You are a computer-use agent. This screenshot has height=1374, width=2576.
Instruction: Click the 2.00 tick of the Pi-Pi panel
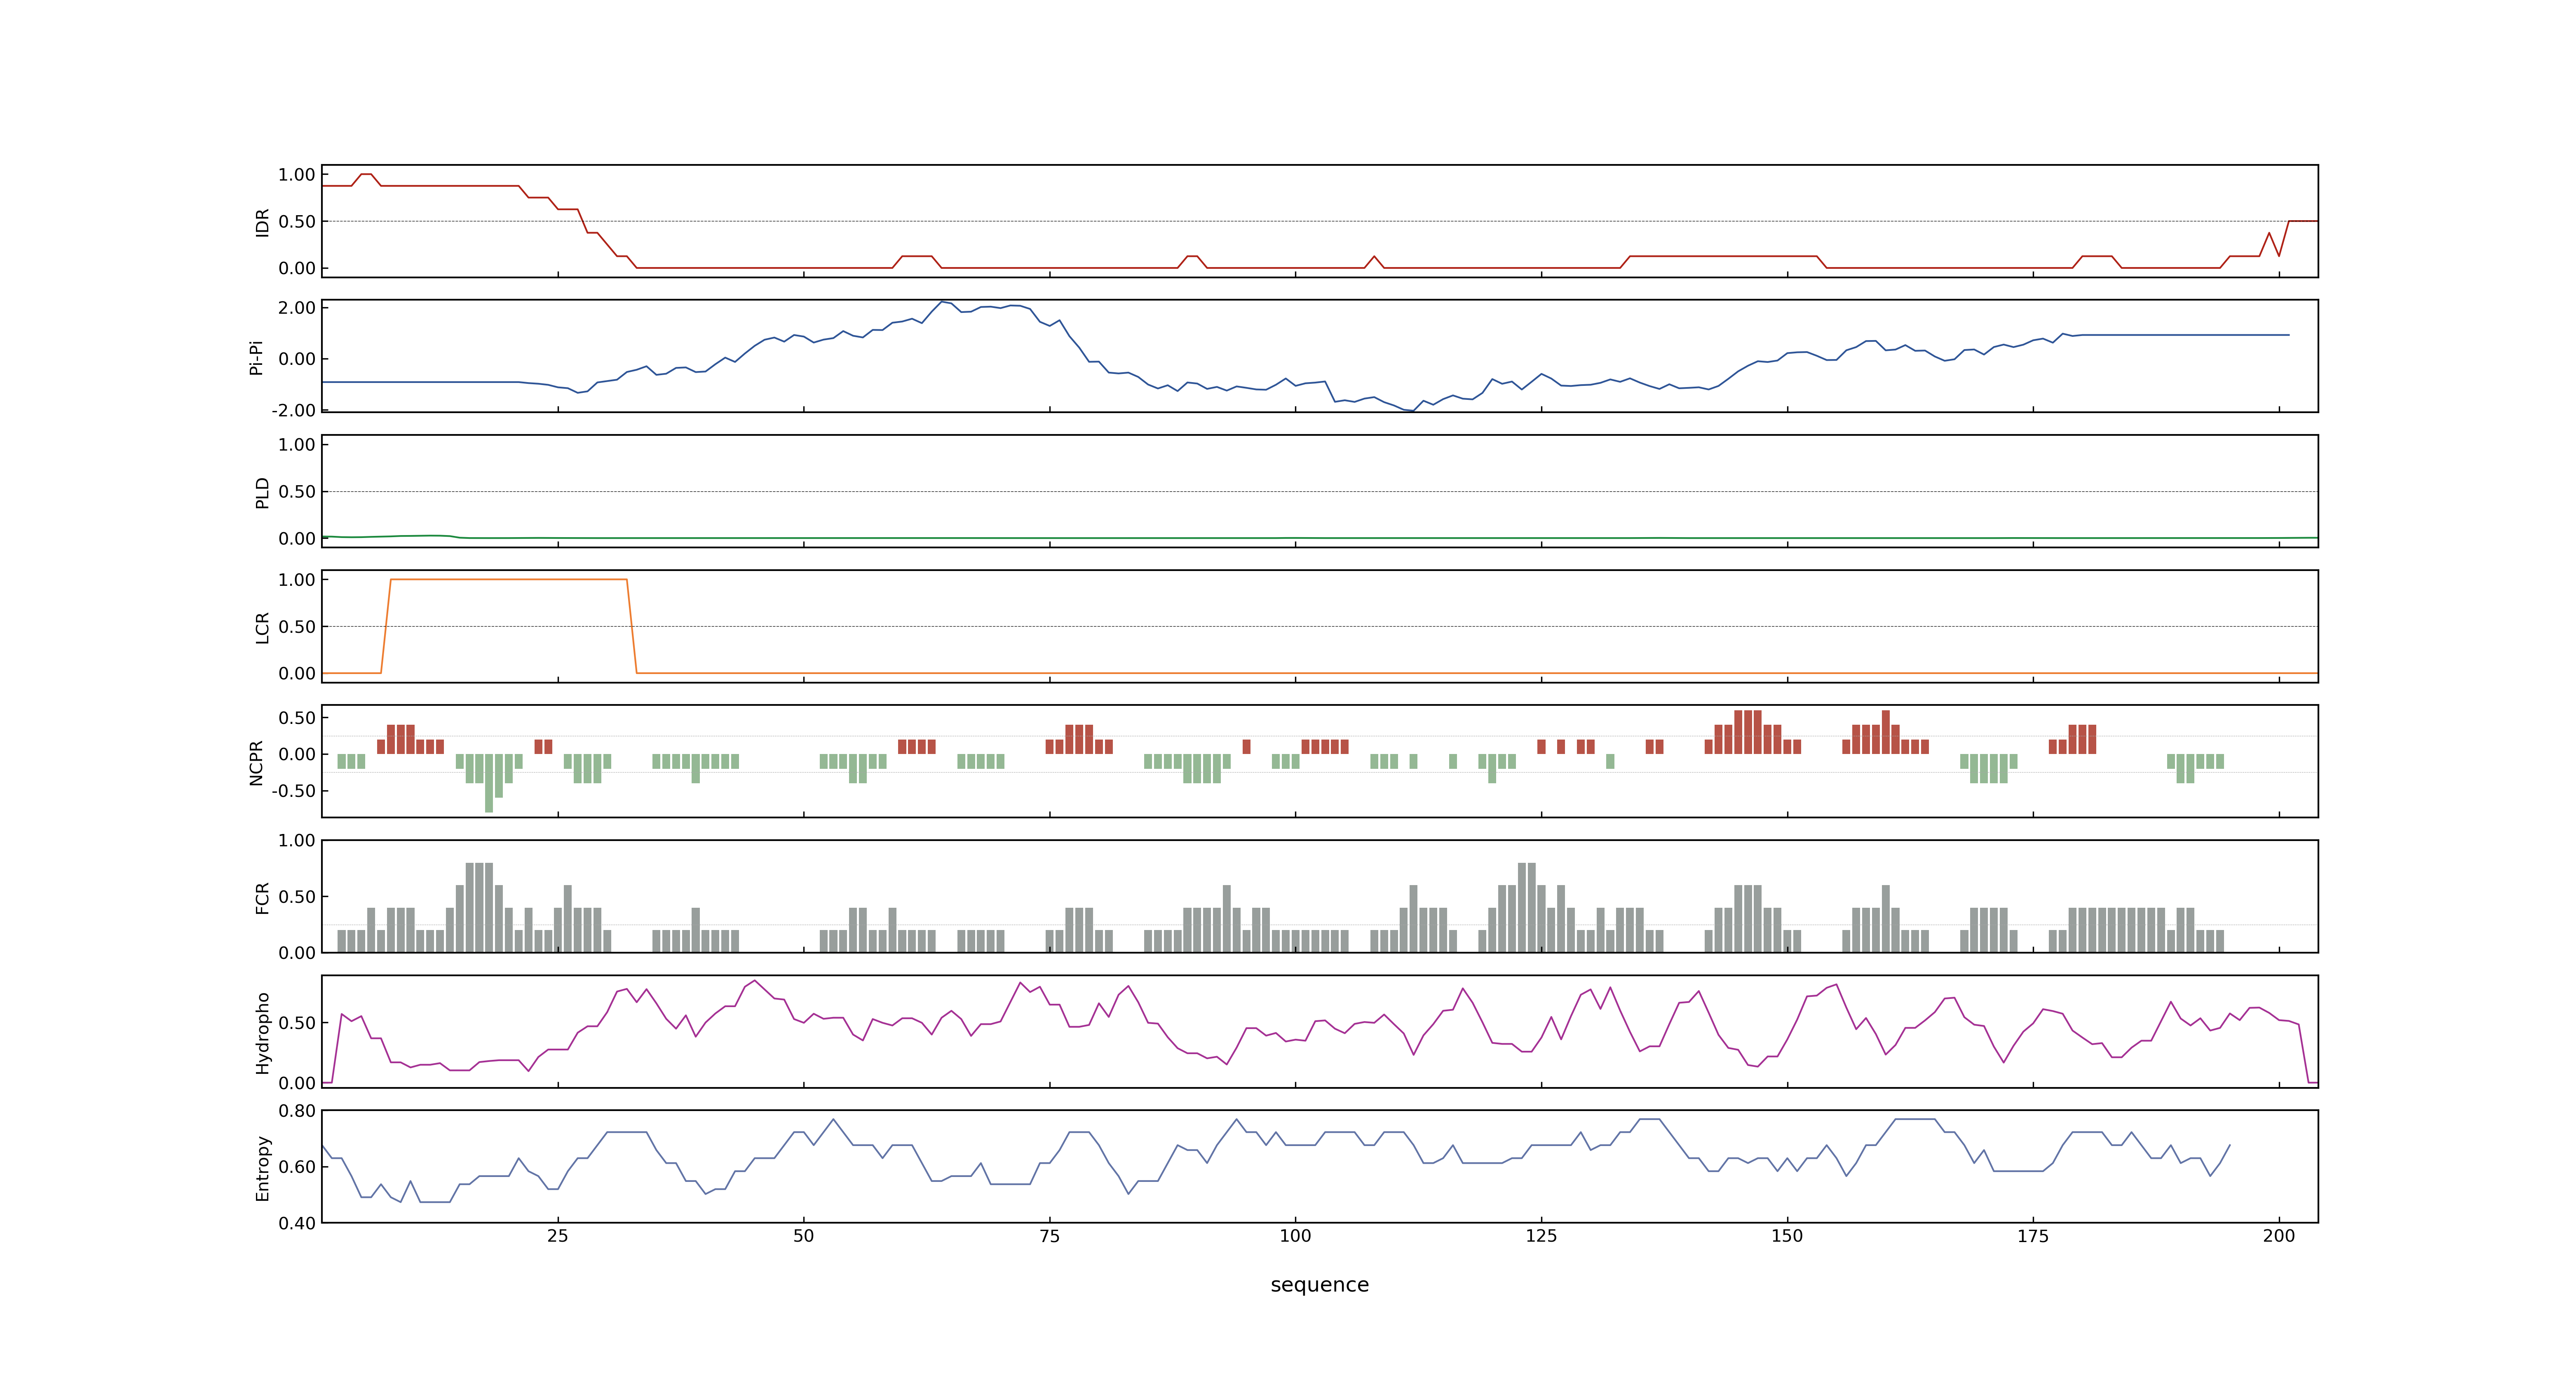pyautogui.click(x=297, y=308)
